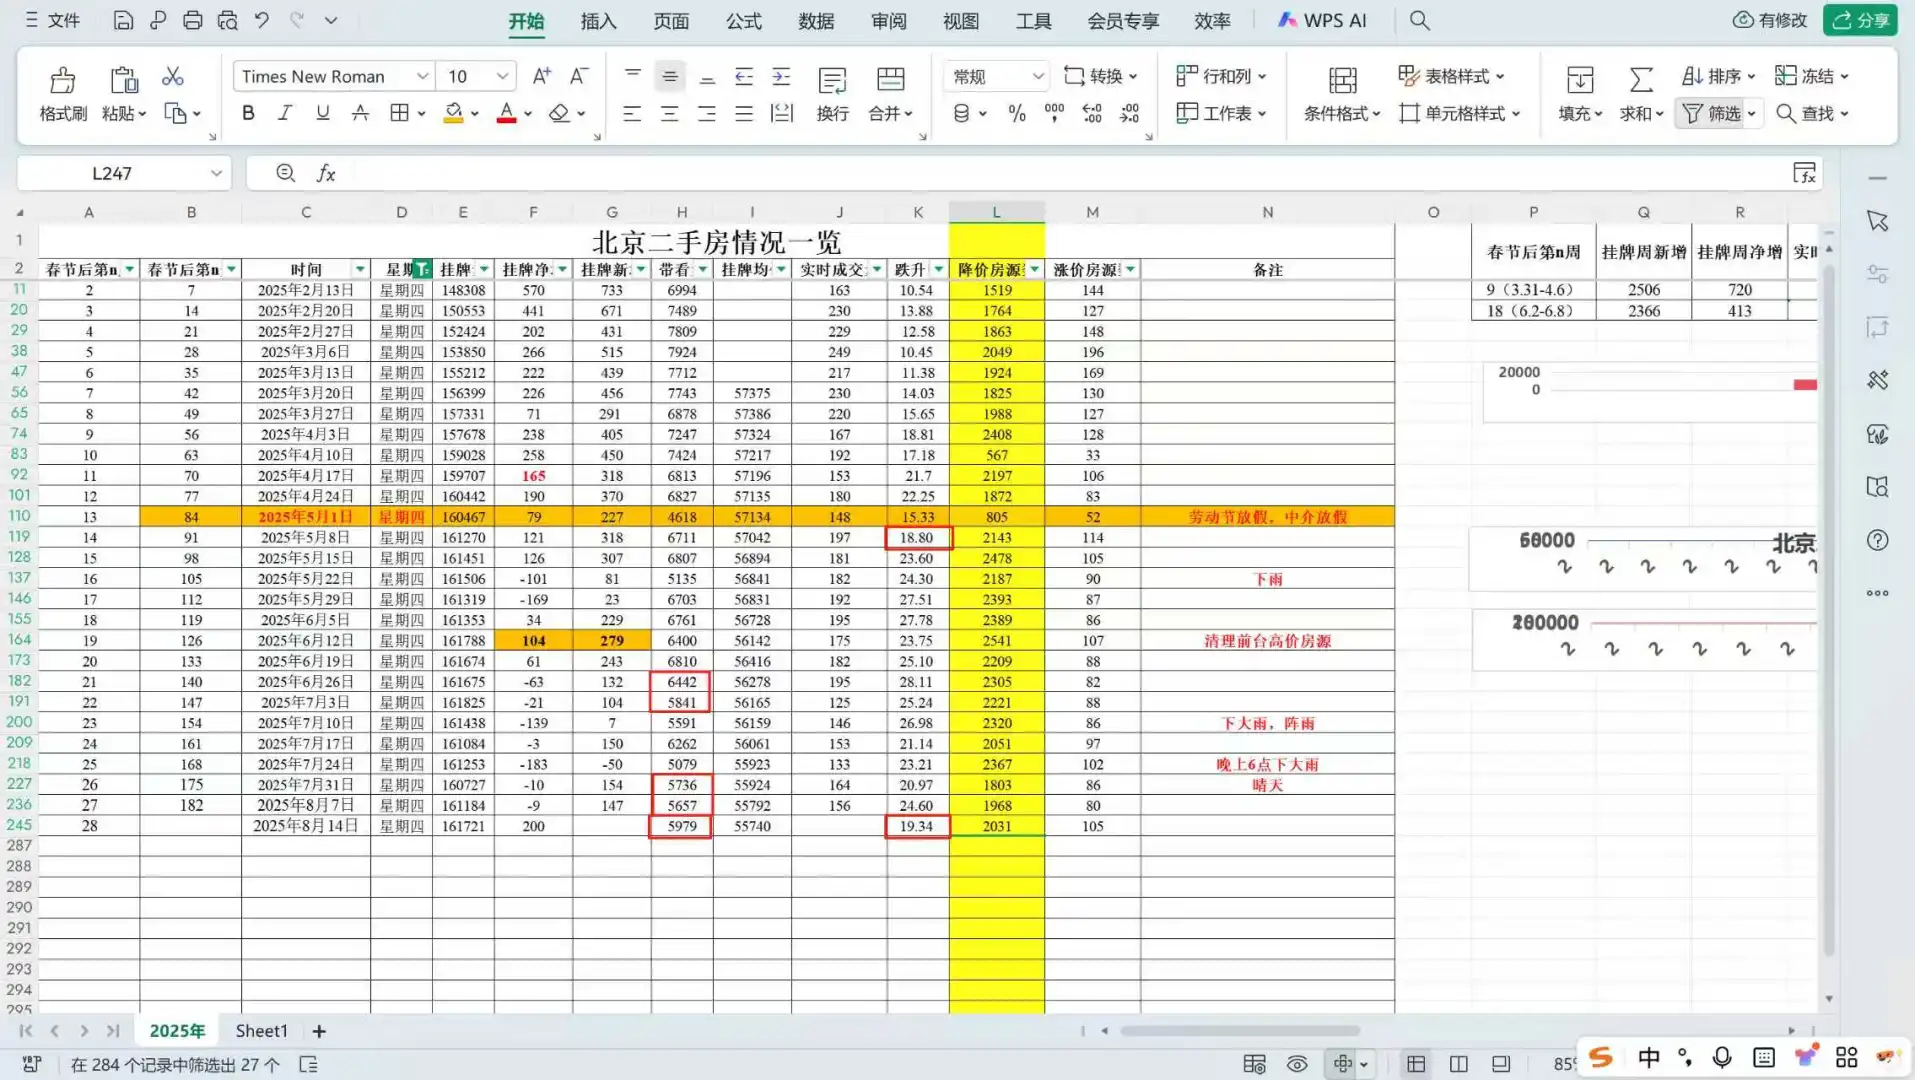Click the Format Painter (格式刷) icon
Viewport: 1915px width, 1080px height.
62,80
